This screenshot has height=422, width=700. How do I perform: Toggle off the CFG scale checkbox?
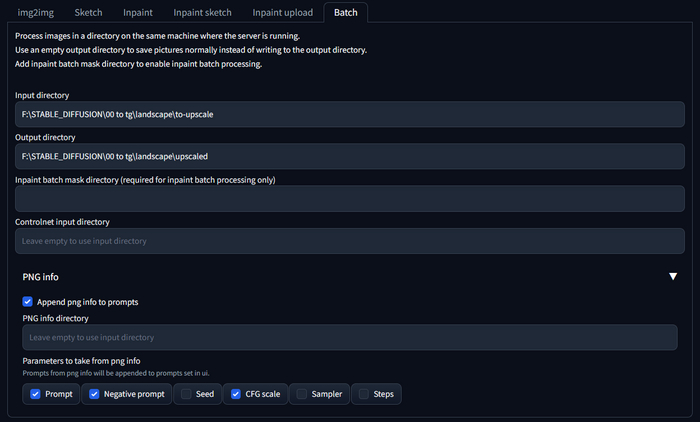(x=234, y=394)
